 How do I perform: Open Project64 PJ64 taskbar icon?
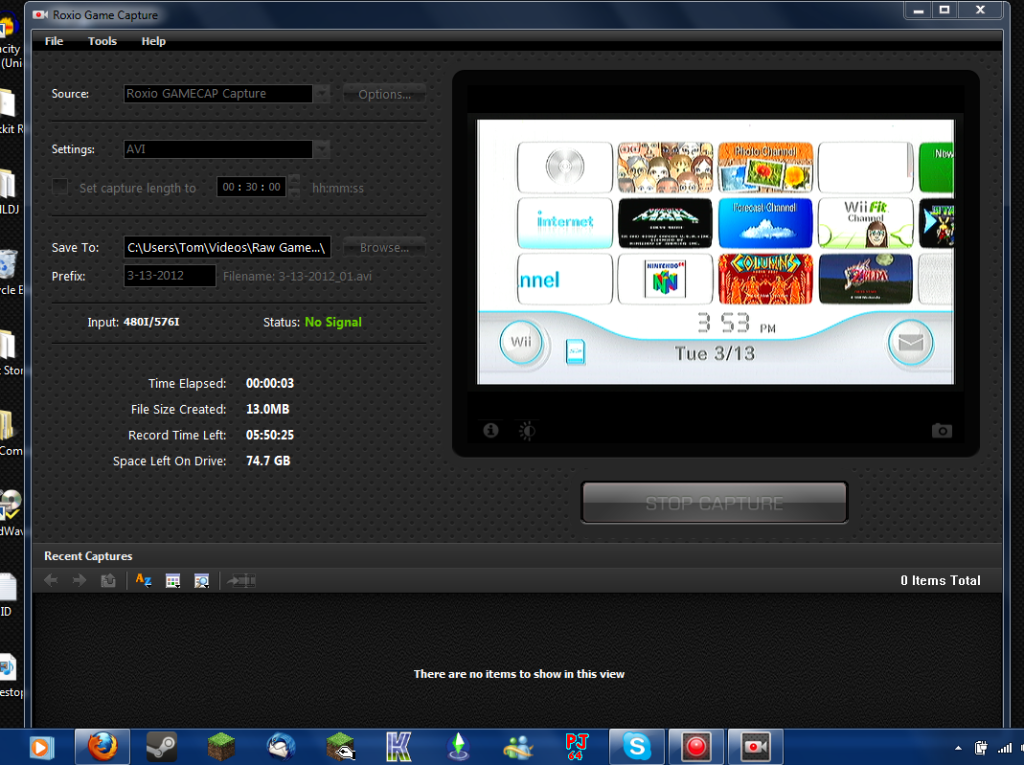pyautogui.click(x=577, y=747)
